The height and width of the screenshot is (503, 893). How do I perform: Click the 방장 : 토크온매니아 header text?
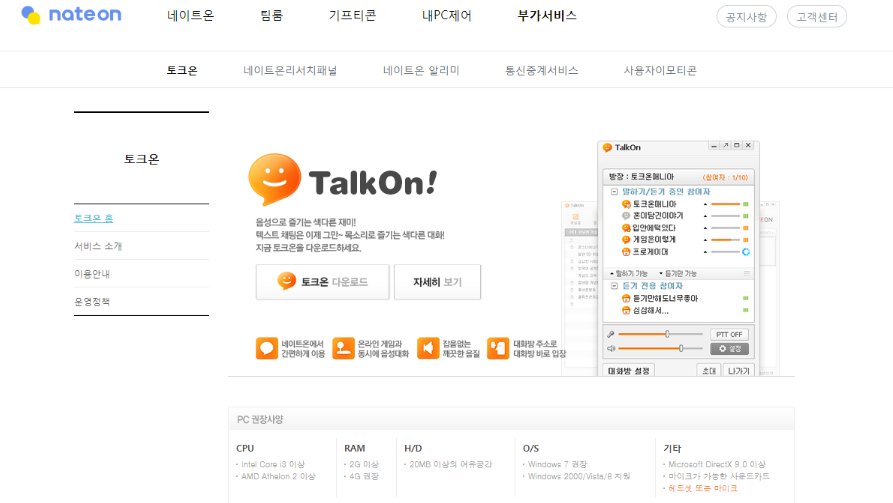click(641, 177)
